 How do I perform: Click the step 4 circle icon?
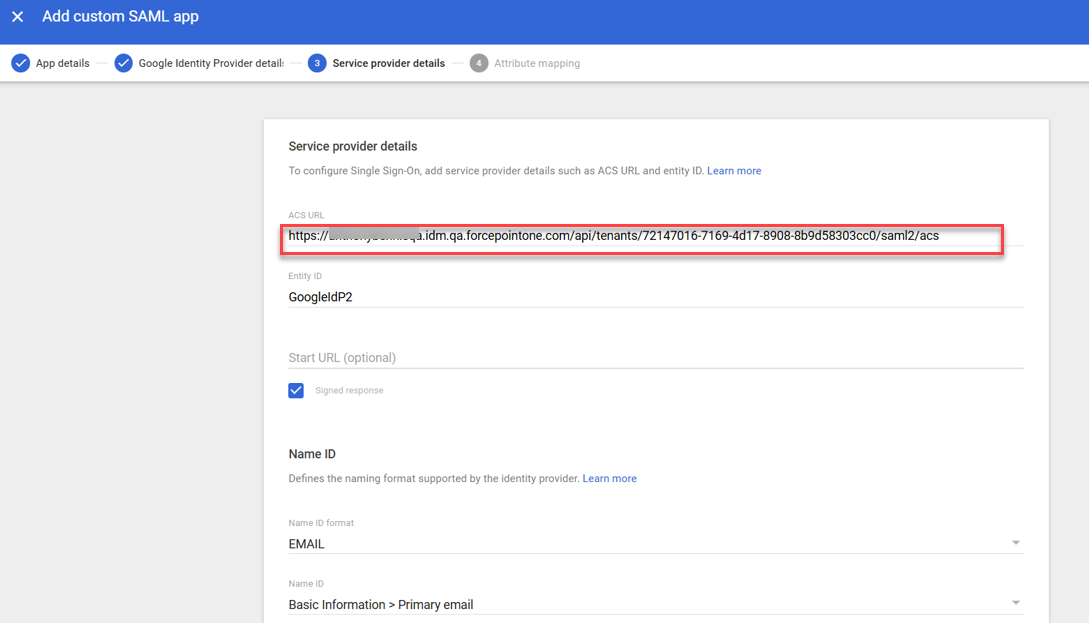tap(479, 63)
